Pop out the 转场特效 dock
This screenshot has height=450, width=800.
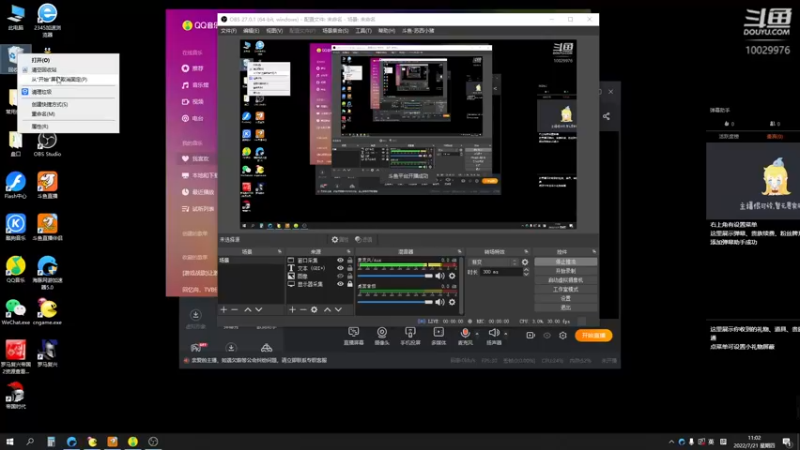pyautogui.click(x=526, y=252)
